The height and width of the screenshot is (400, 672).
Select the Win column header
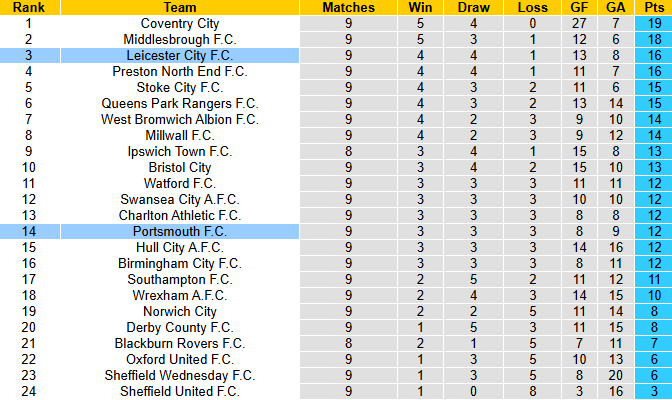421,7
